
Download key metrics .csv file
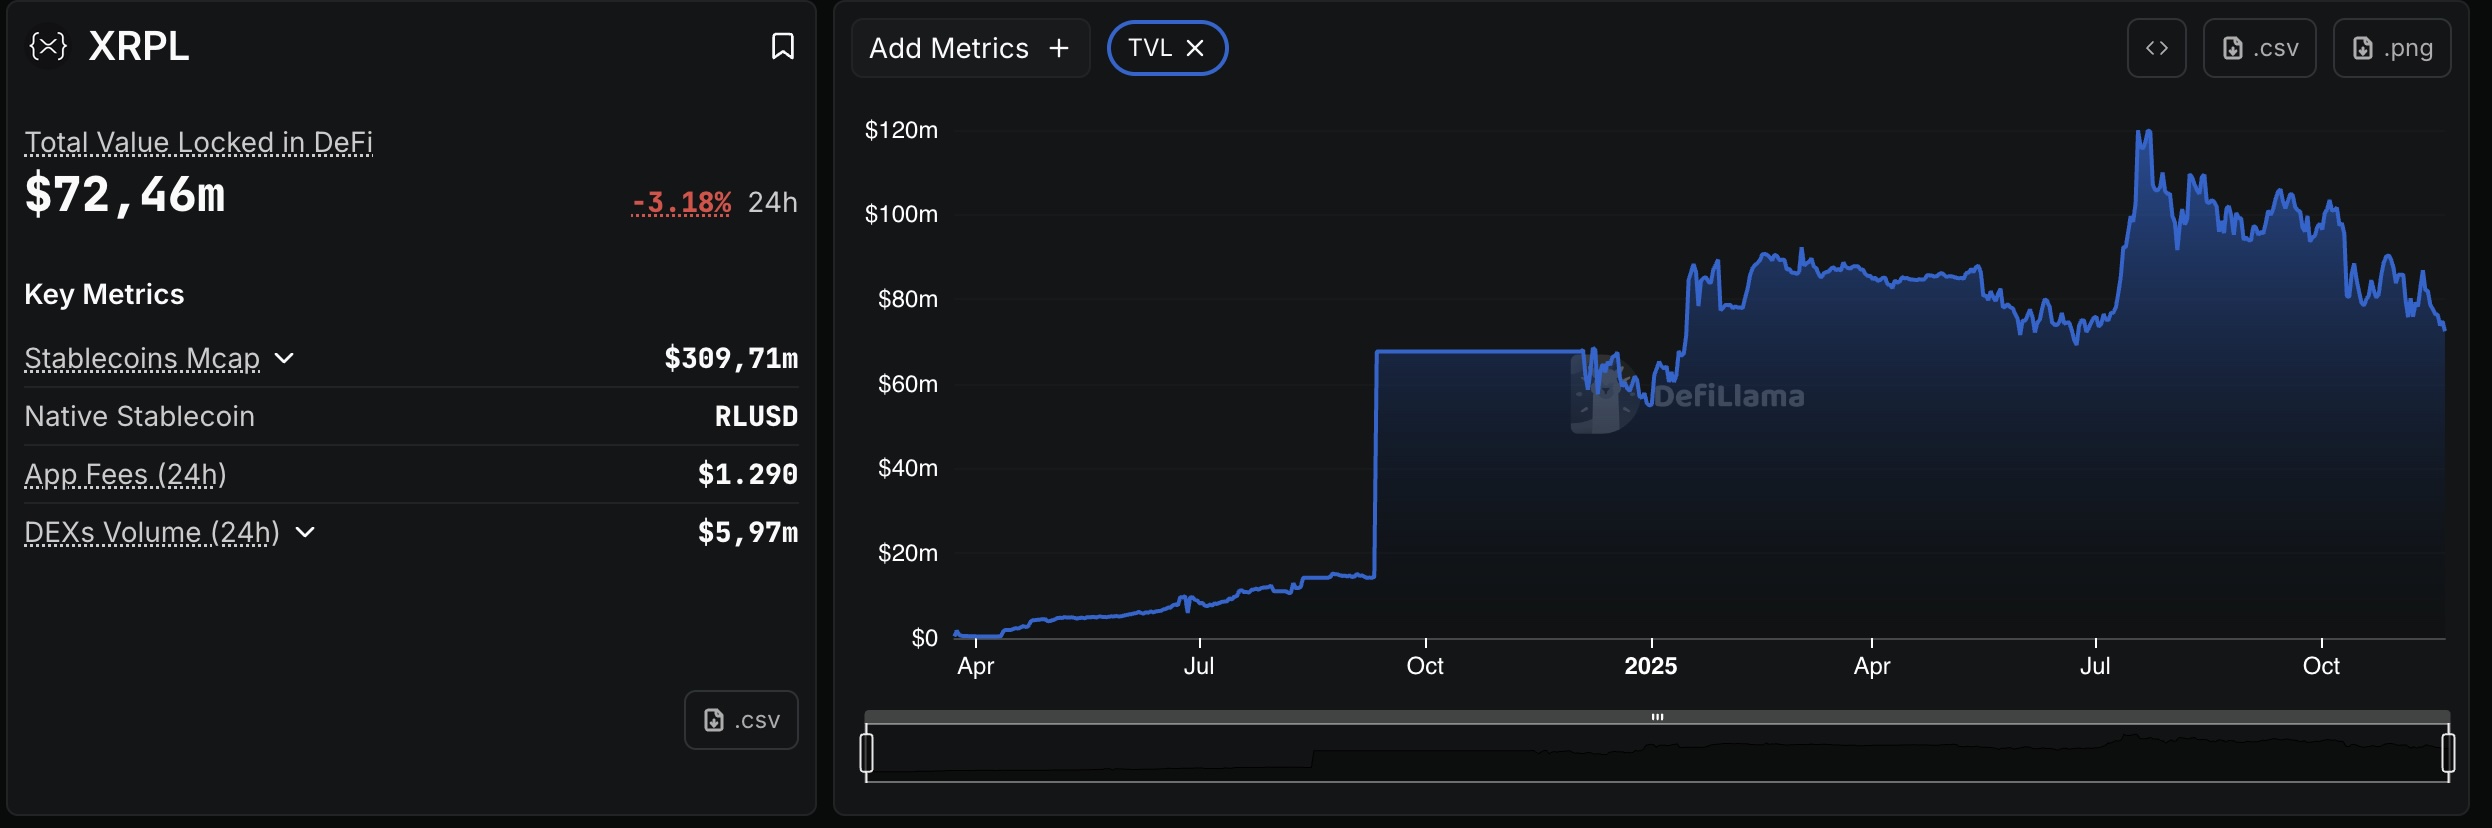point(741,720)
